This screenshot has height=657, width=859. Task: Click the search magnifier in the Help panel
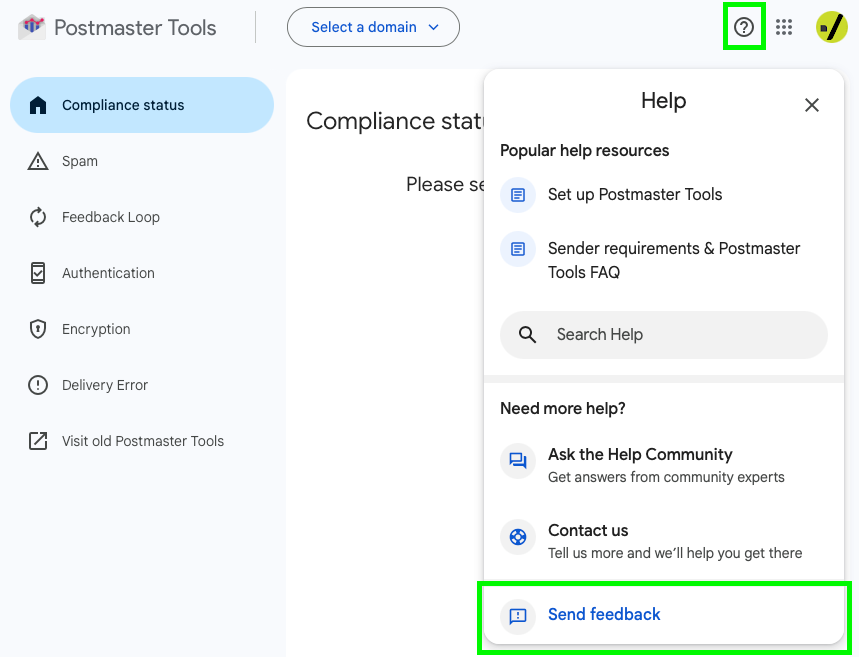[x=527, y=335]
